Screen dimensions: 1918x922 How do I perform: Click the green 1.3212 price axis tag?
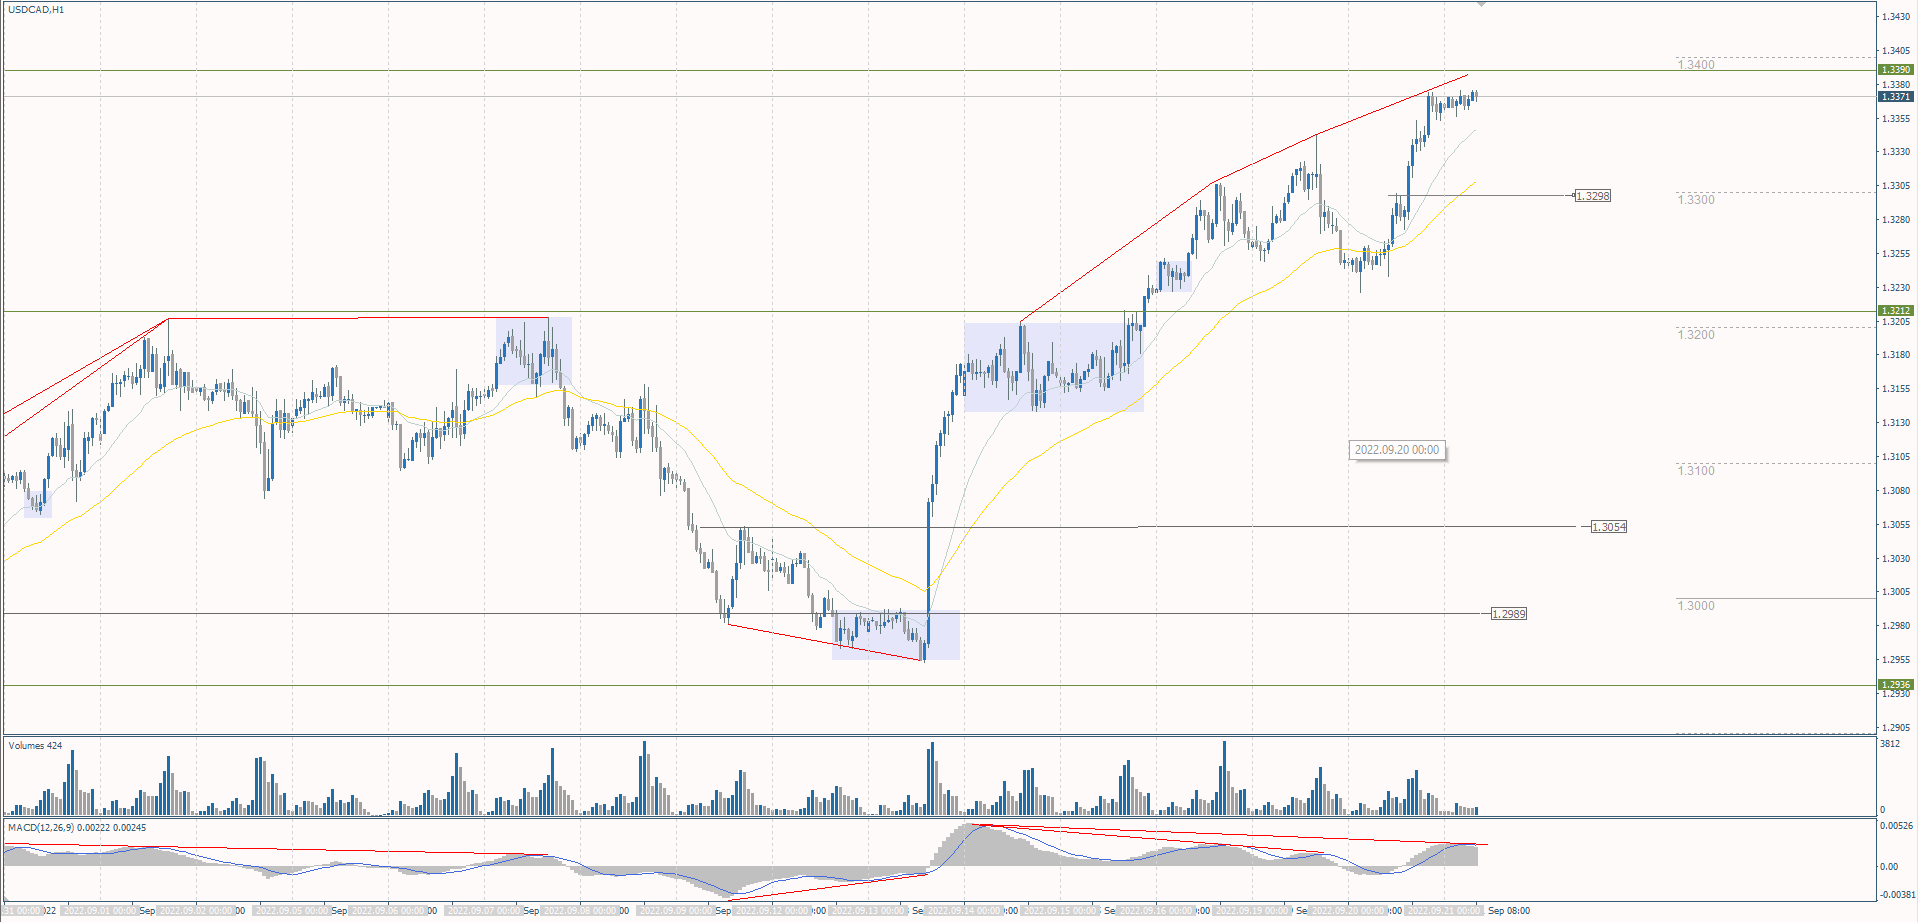[x=1896, y=311]
